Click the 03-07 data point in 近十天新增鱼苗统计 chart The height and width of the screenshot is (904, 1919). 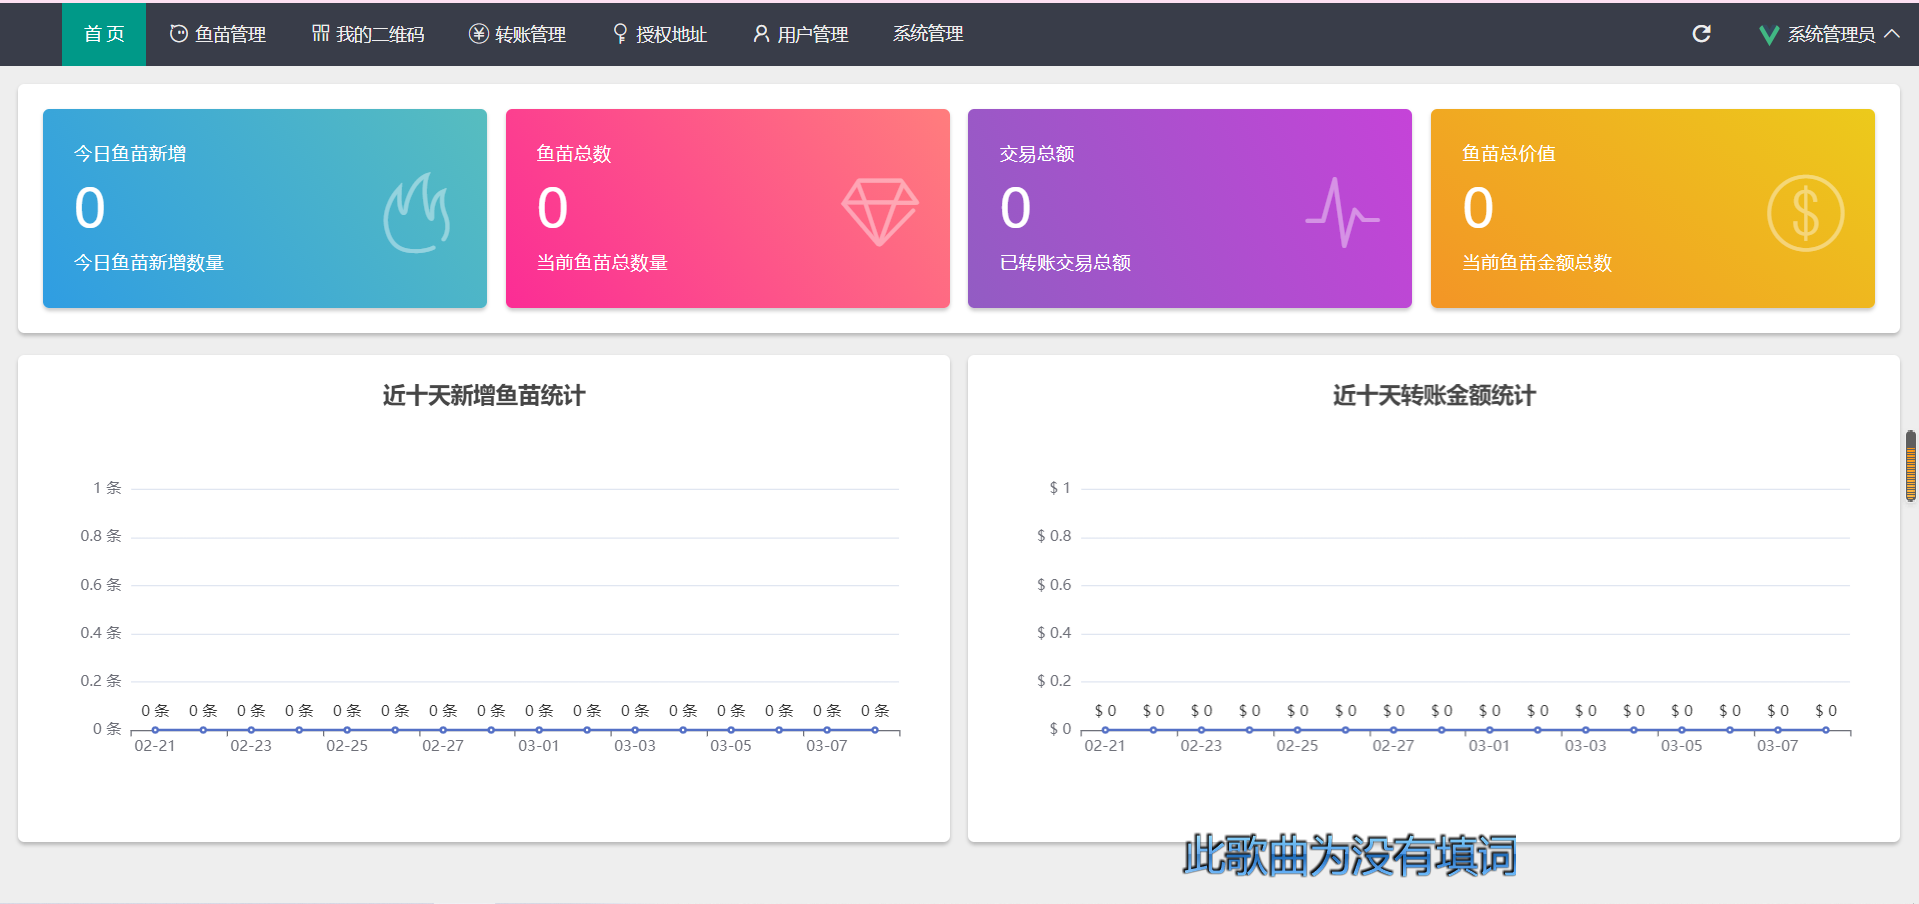pyautogui.click(x=827, y=730)
